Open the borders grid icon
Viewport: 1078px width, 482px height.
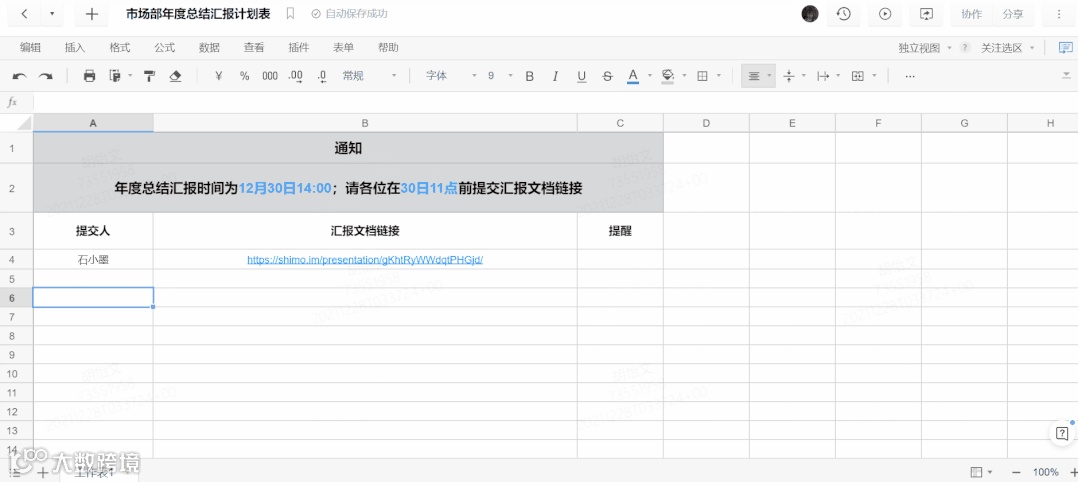click(x=702, y=76)
